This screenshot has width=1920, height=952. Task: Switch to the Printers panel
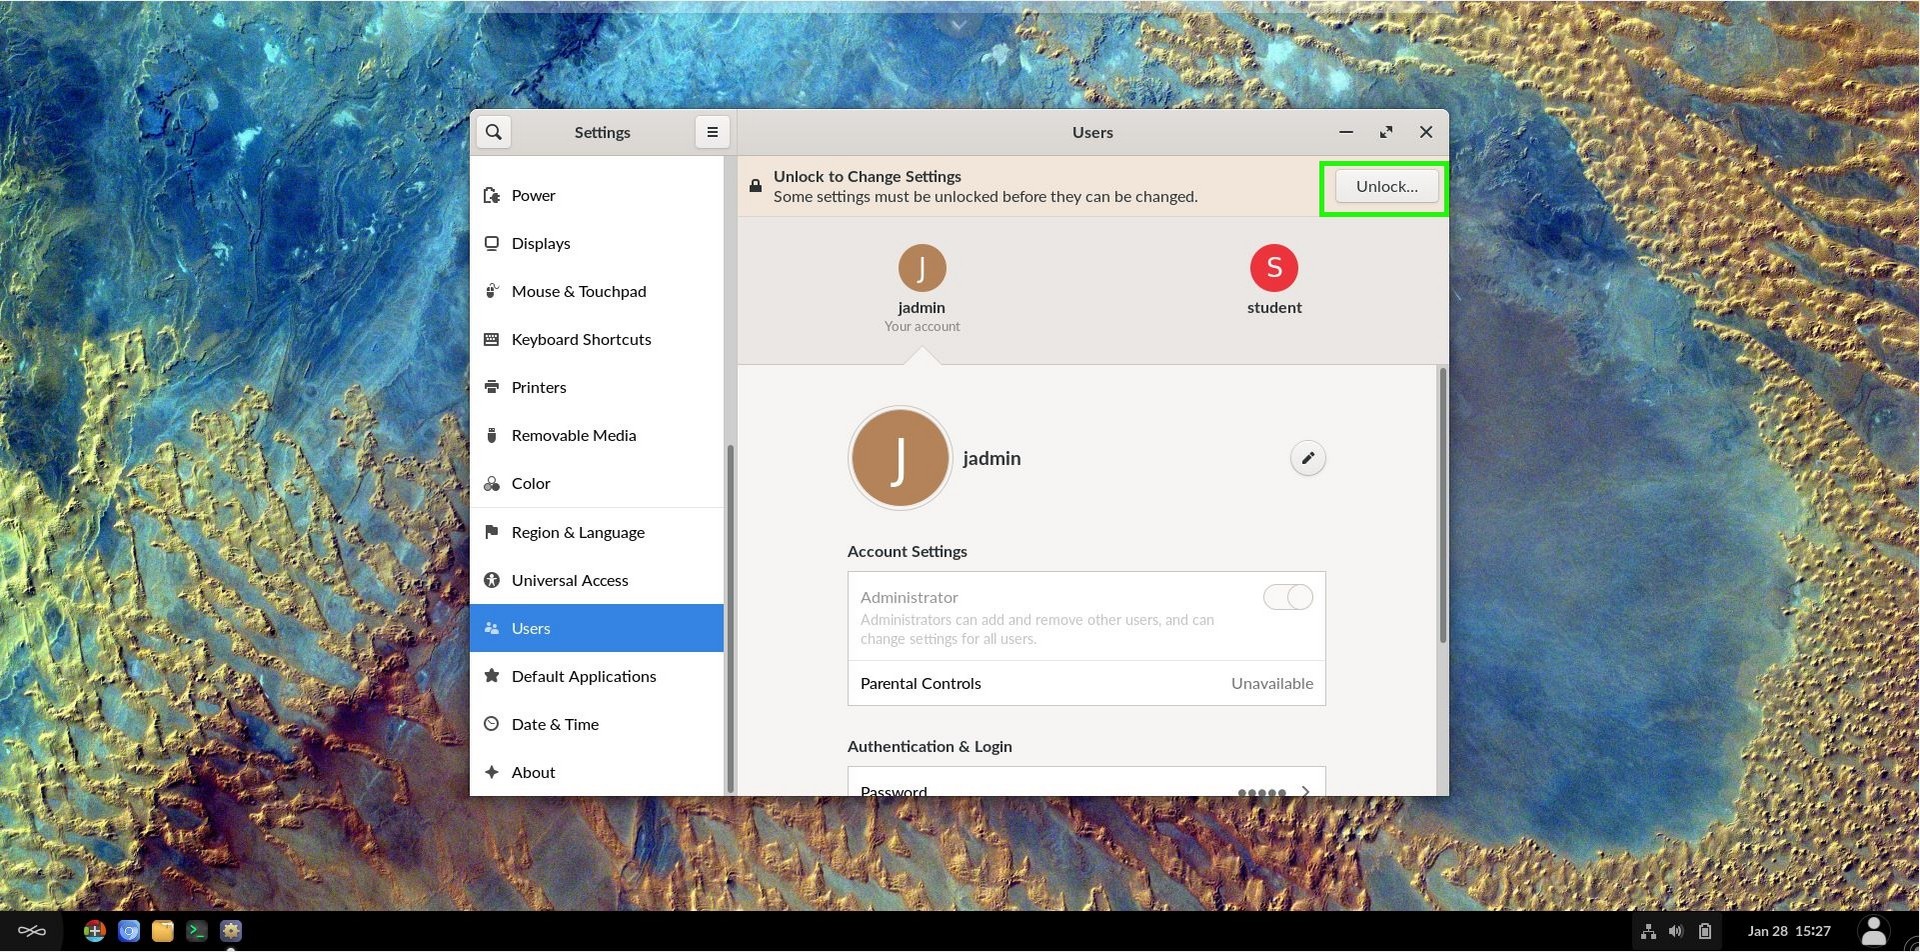(x=597, y=387)
